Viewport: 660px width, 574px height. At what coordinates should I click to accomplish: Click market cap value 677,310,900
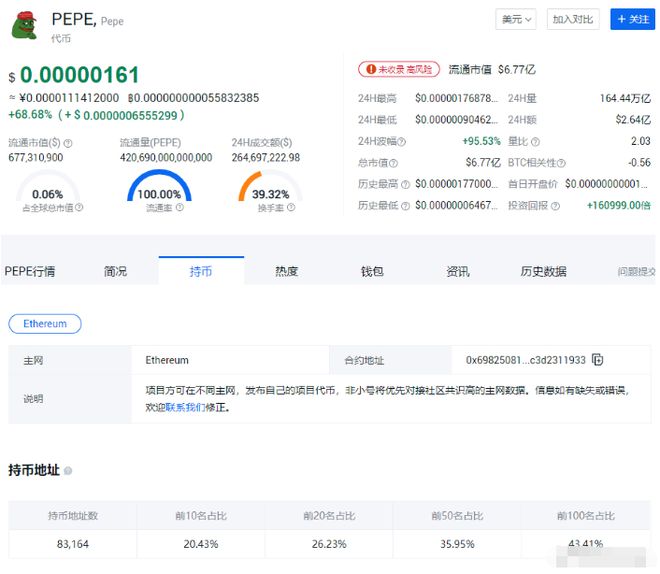pyautogui.click(x=36, y=158)
